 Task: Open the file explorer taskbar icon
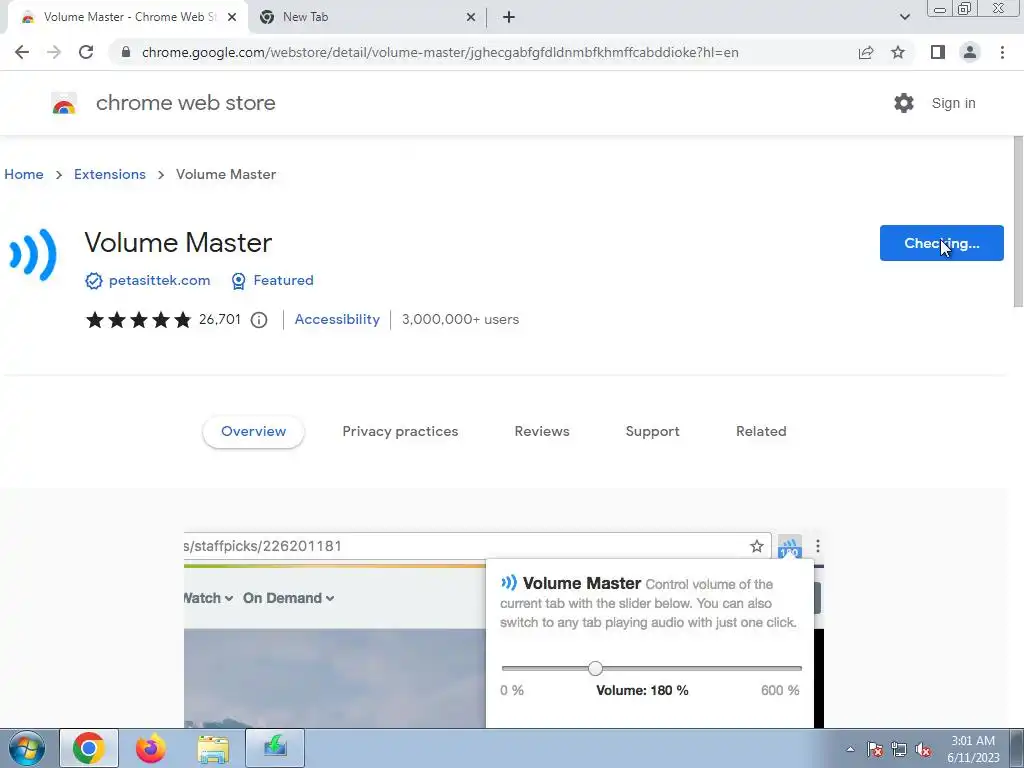coord(213,748)
